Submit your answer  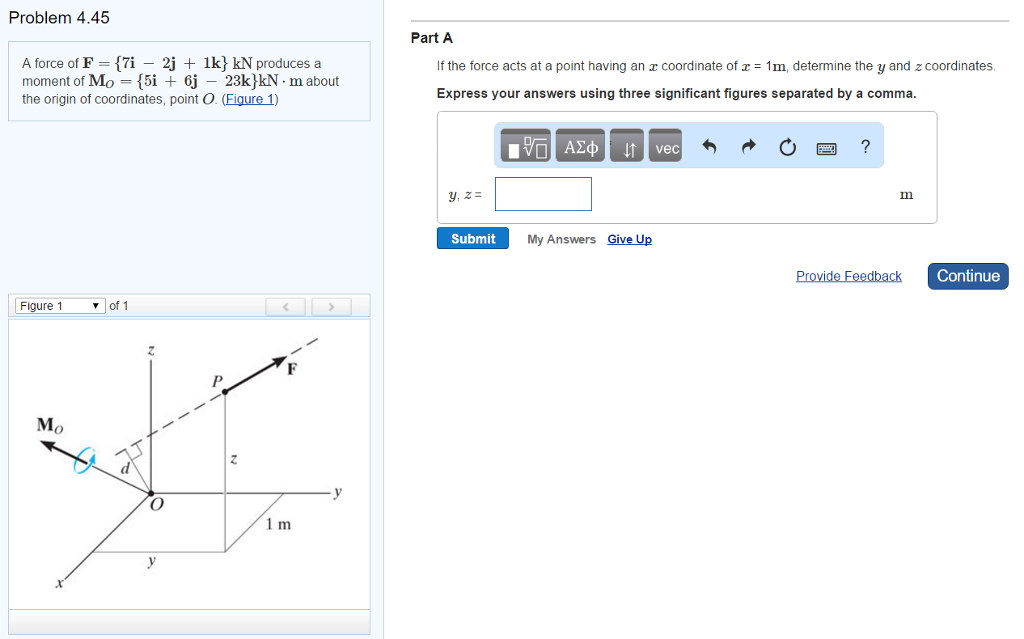point(472,238)
